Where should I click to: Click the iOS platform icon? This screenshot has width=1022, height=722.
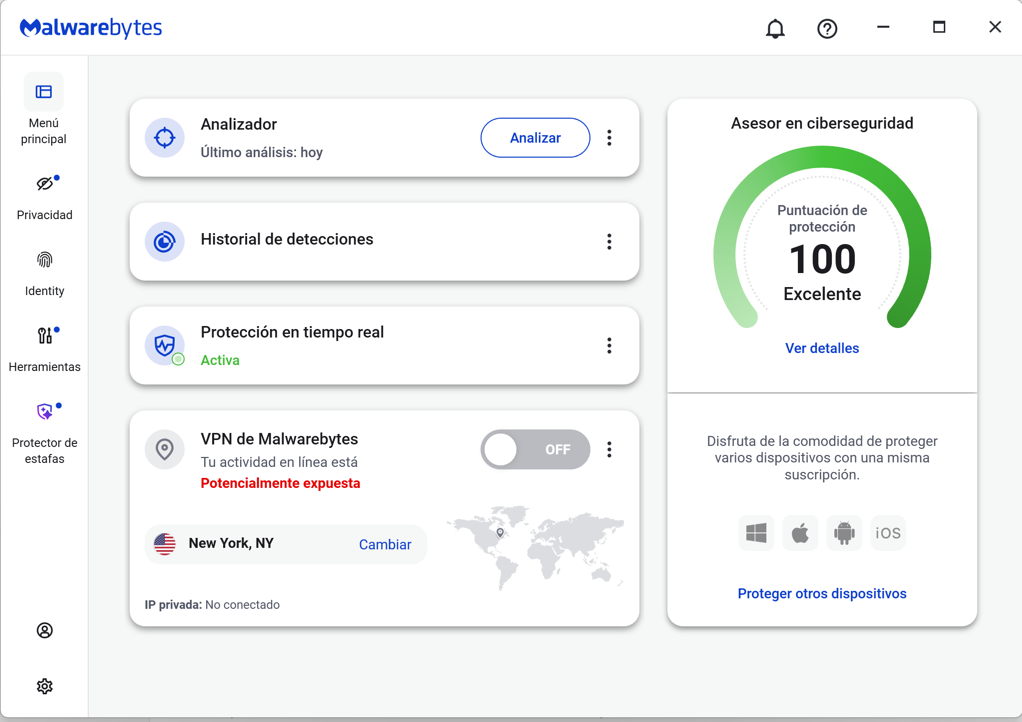pos(888,533)
